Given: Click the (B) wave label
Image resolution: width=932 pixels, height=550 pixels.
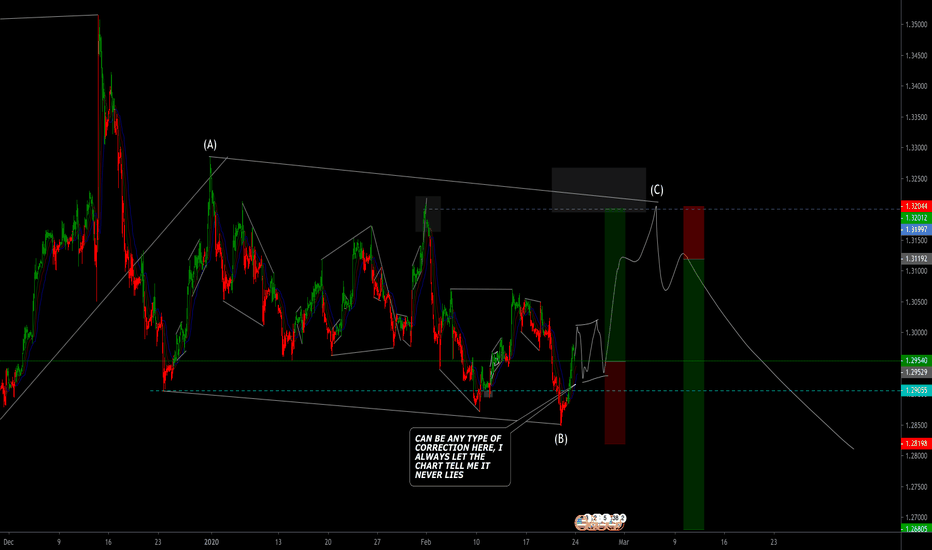Looking at the screenshot, I should pyautogui.click(x=561, y=439).
